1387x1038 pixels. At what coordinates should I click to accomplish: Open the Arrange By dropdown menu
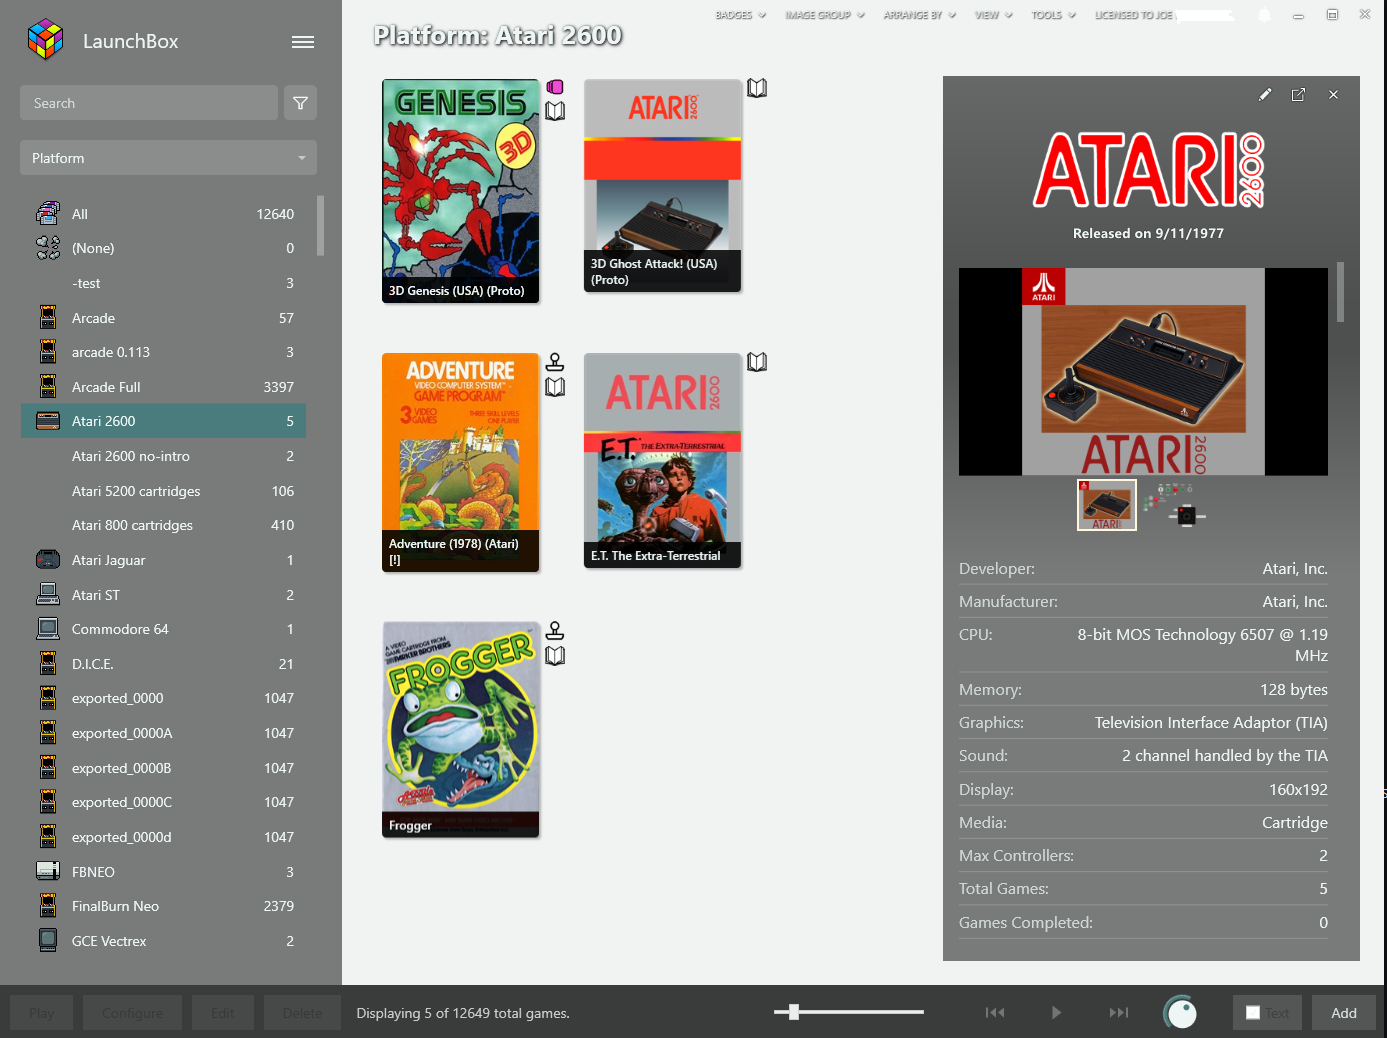(x=920, y=15)
